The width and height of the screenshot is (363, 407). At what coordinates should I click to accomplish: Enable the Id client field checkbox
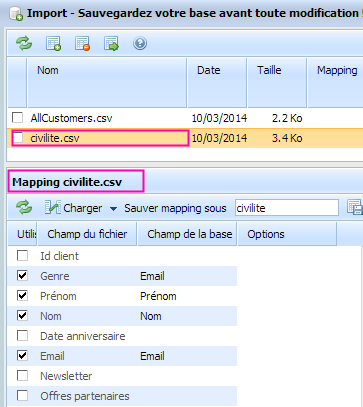click(22, 256)
